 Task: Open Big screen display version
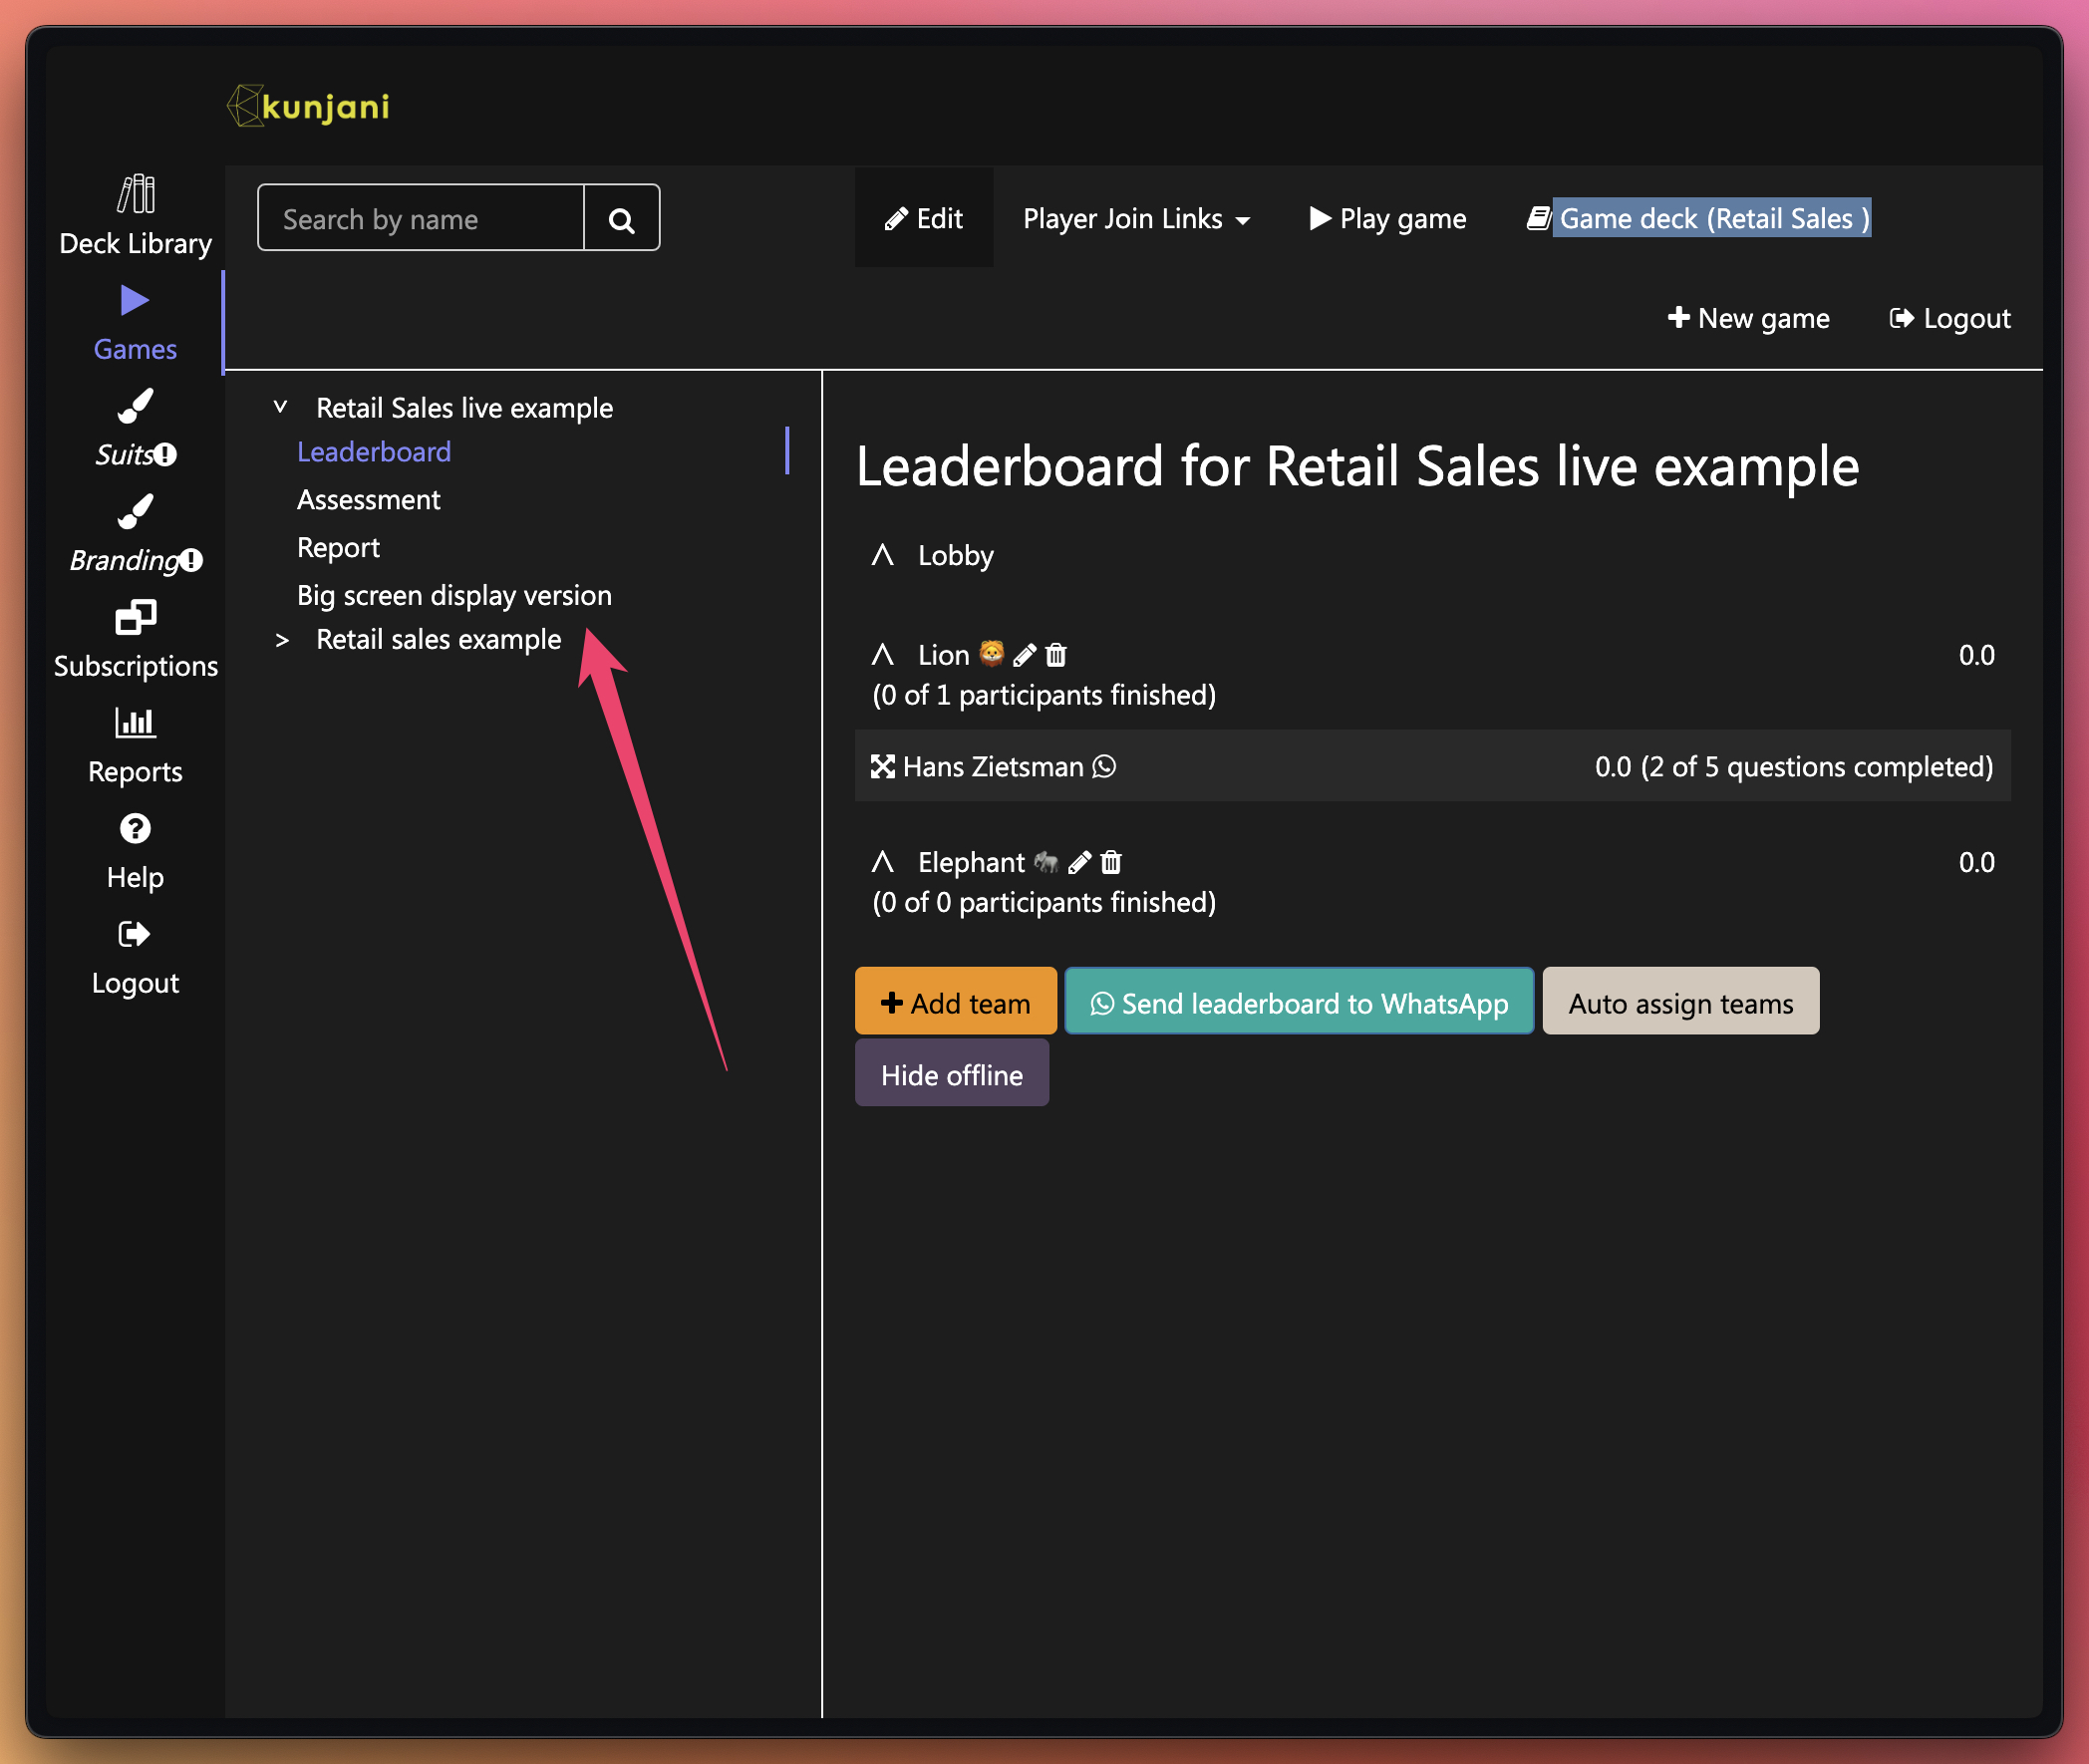[x=454, y=596]
